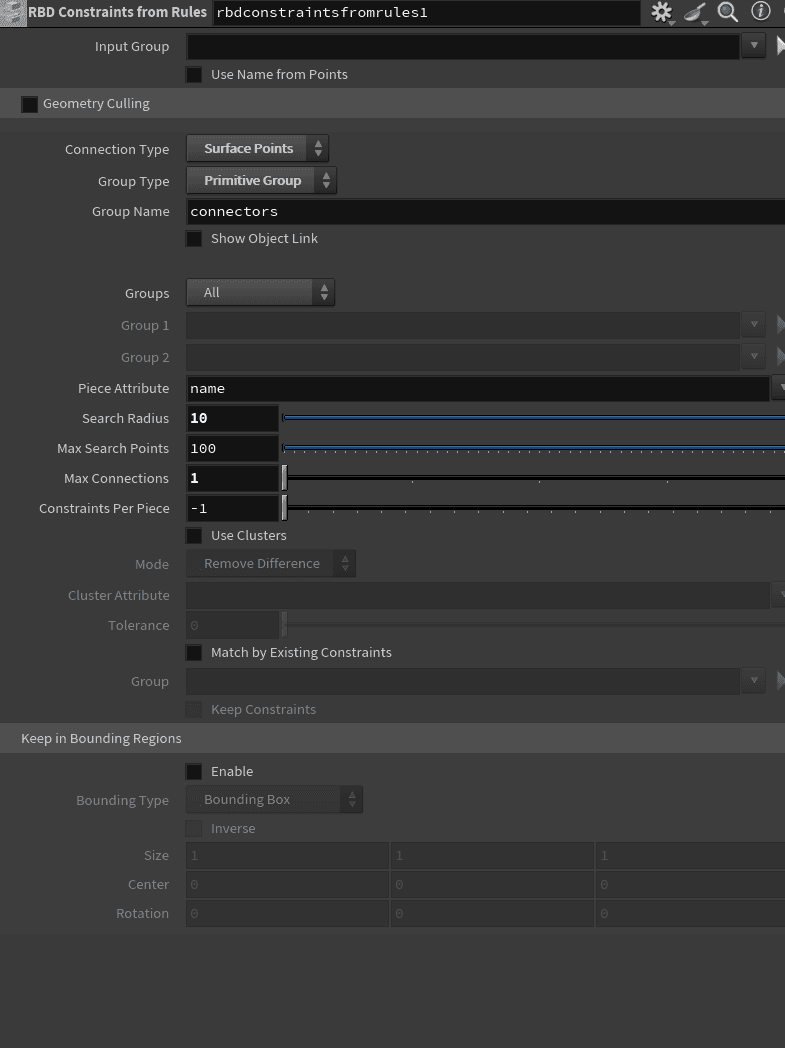Toggle the Geometry Culling checkbox
The width and height of the screenshot is (785, 1048).
click(x=29, y=104)
